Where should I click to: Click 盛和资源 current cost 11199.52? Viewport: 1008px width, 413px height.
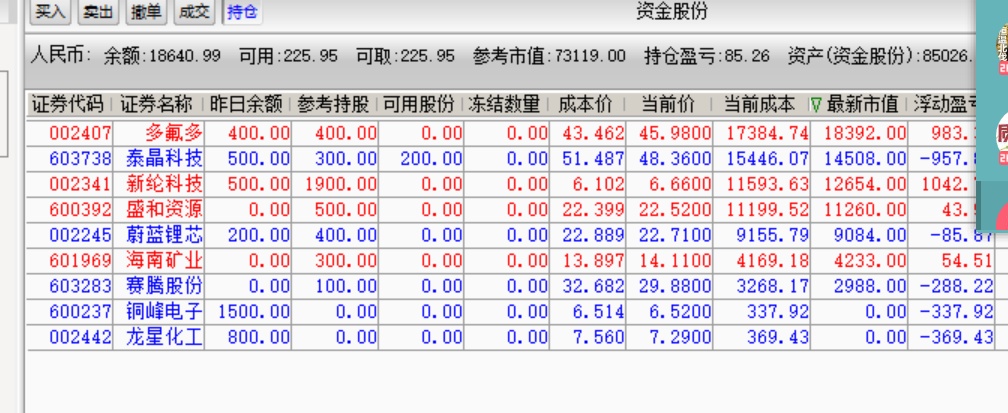point(768,210)
